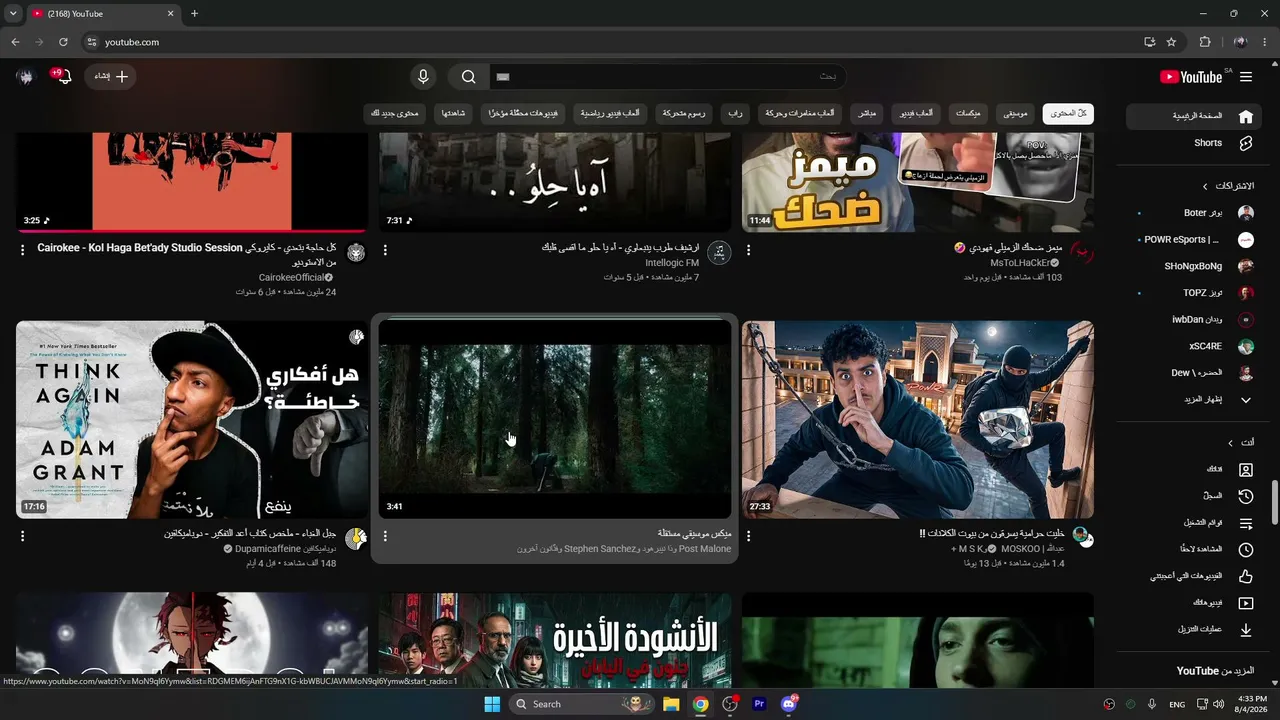Filter by Video games (ألعاب فيديو) chip
The image size is (1280, 720).
click(916, 114)
